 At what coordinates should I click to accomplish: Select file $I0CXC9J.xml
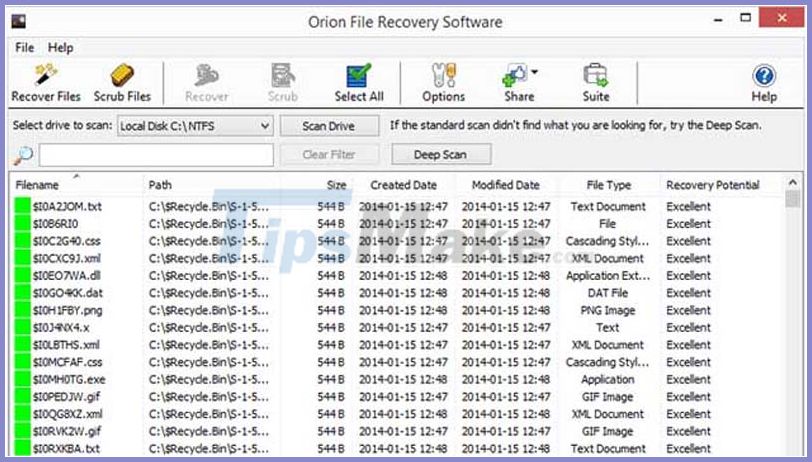tap(67, 258)
